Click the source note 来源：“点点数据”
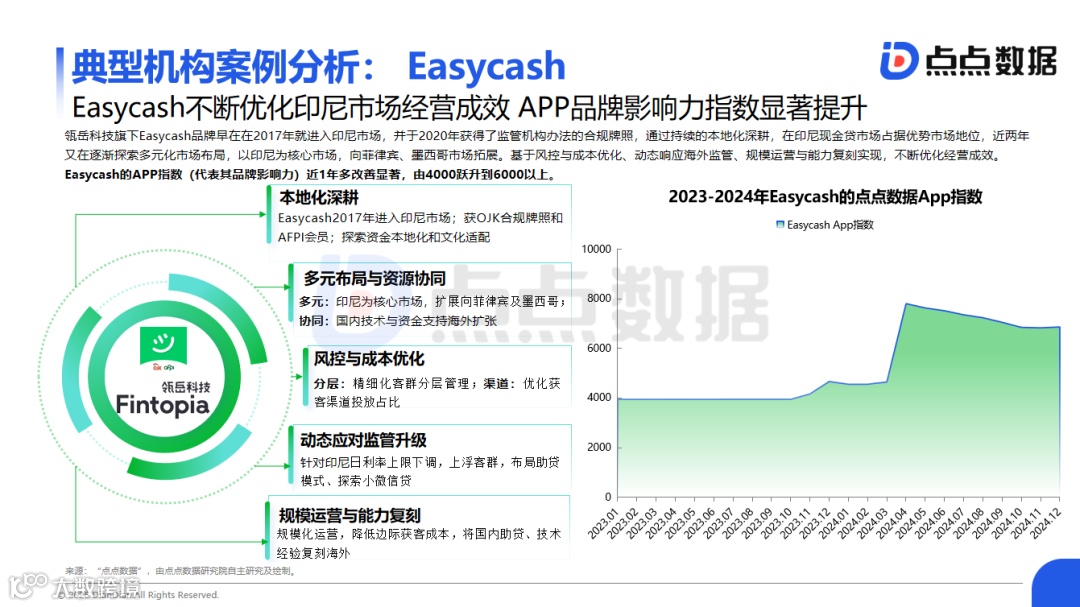Viewport: 1080px width, 607px height. pyautogui.click(x=182, y=570)
